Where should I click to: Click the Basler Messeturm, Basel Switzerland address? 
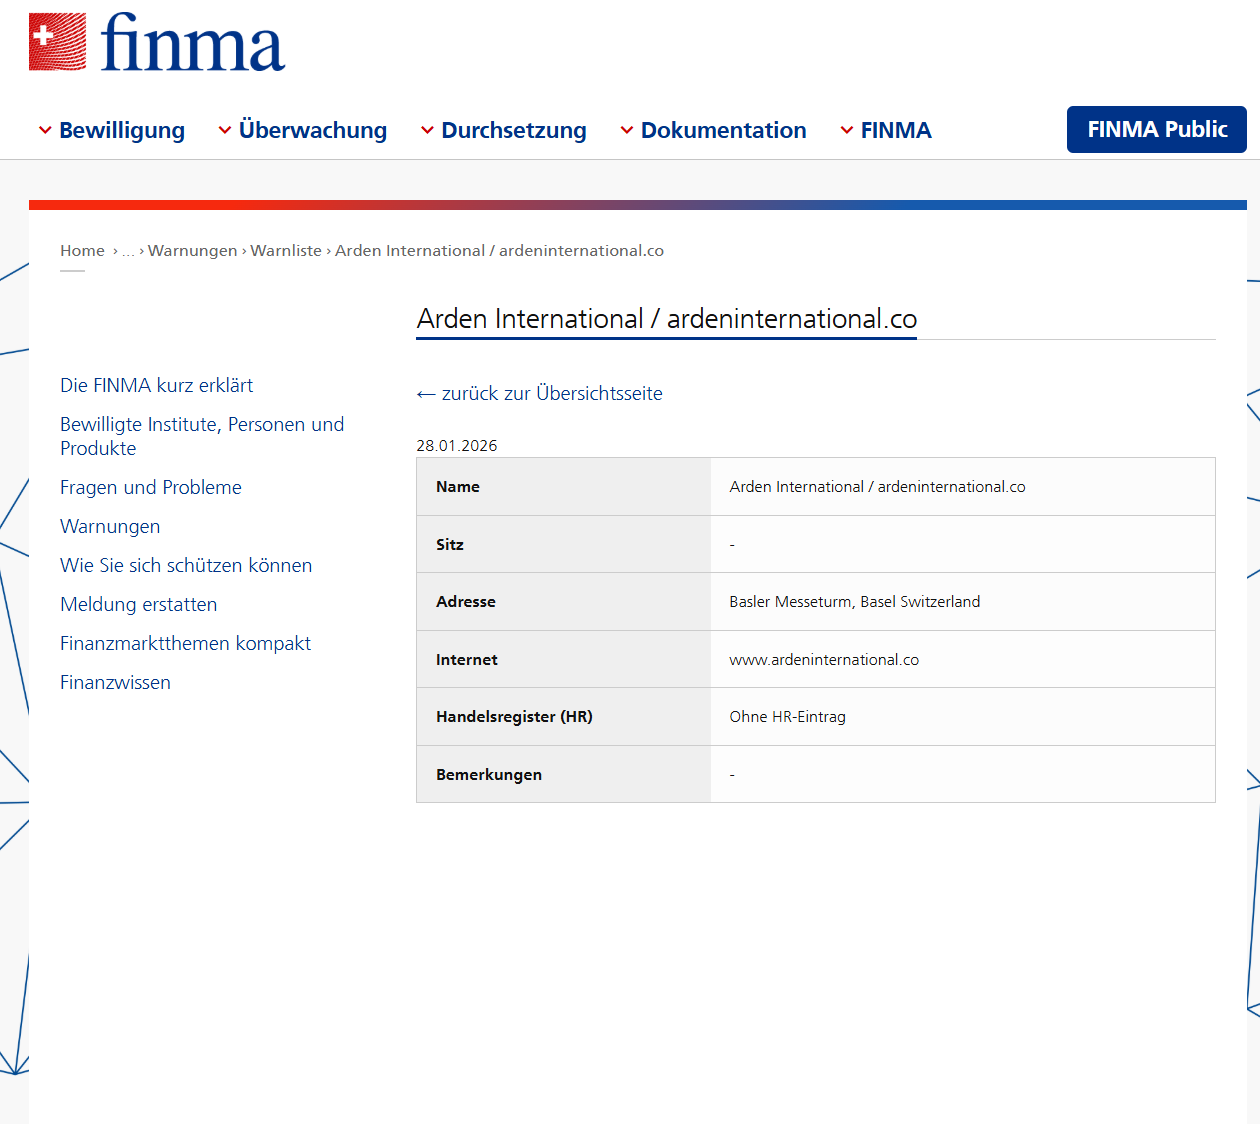click(855, 602)
